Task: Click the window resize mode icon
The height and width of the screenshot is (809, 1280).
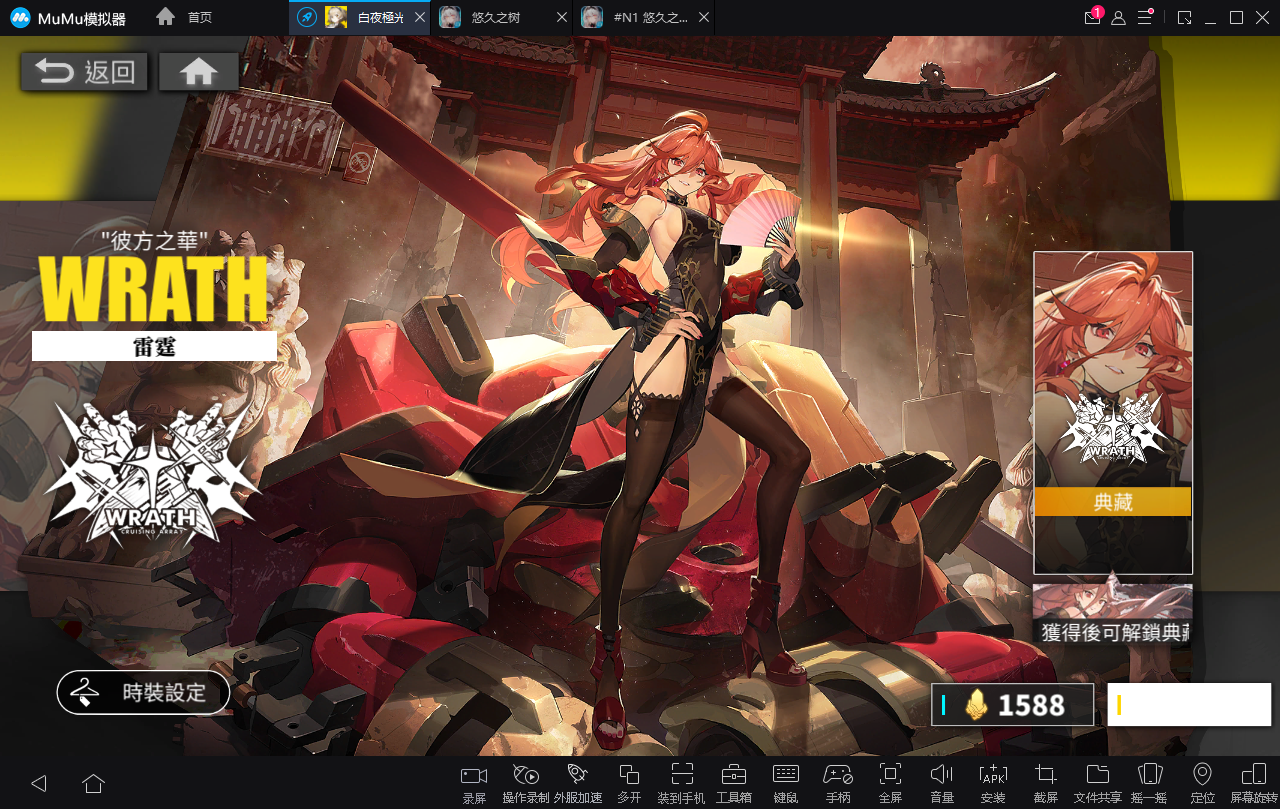Action: pyautogui.click(x=1185, y=18)
